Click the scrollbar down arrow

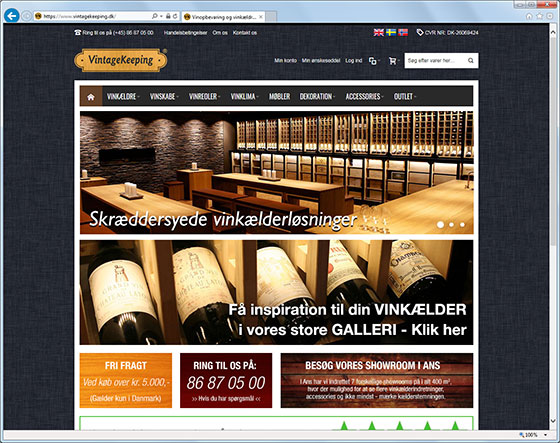pos(553,421)
